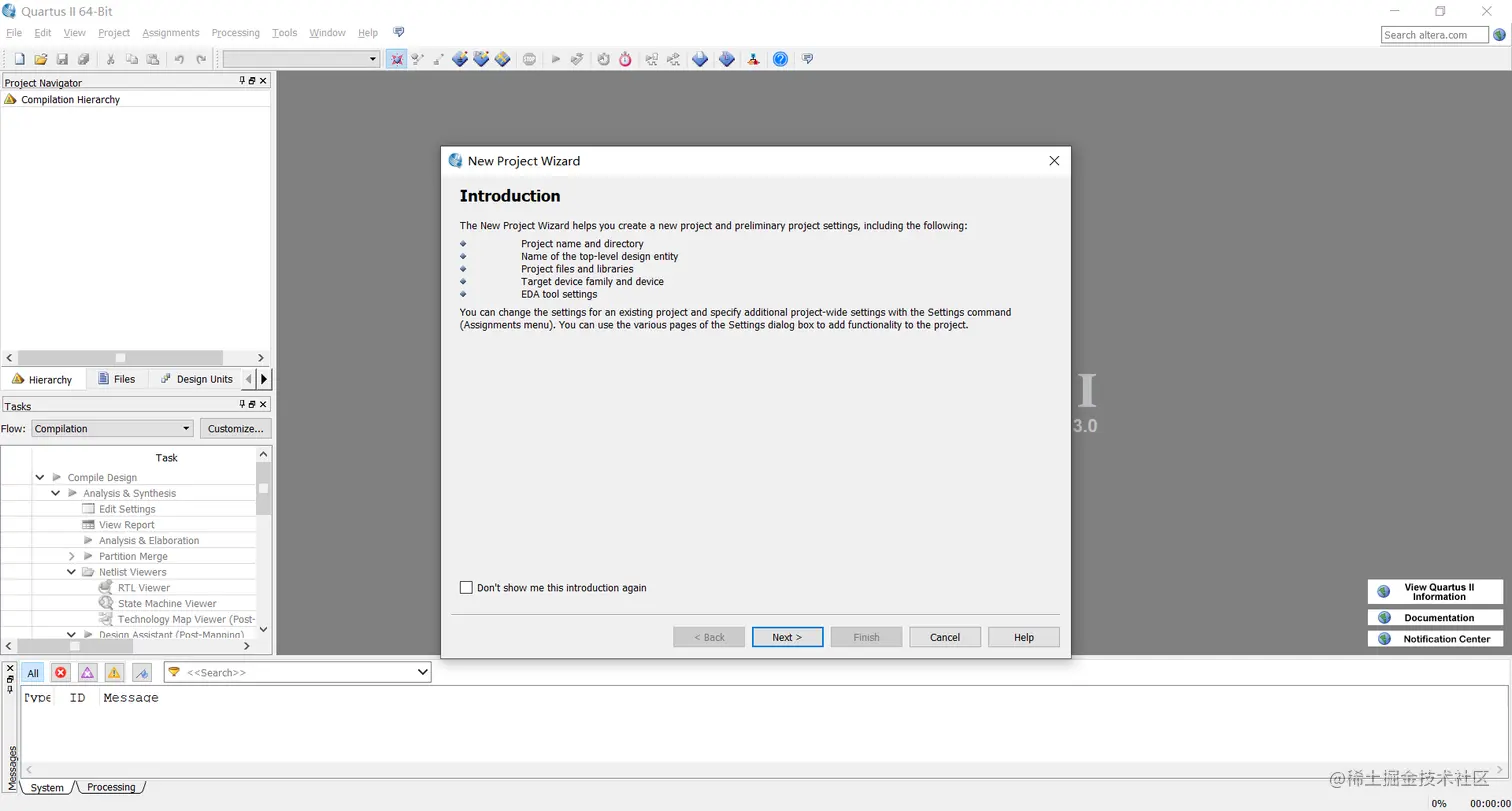Screen dimensions: 1512x811
Task: Click the wizard's Help button
Action: 1024,637
